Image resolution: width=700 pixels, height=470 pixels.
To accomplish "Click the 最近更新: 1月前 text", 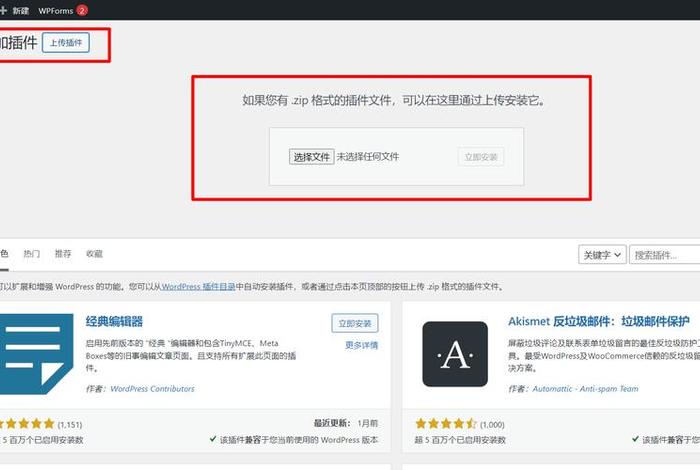I will 346,423.
